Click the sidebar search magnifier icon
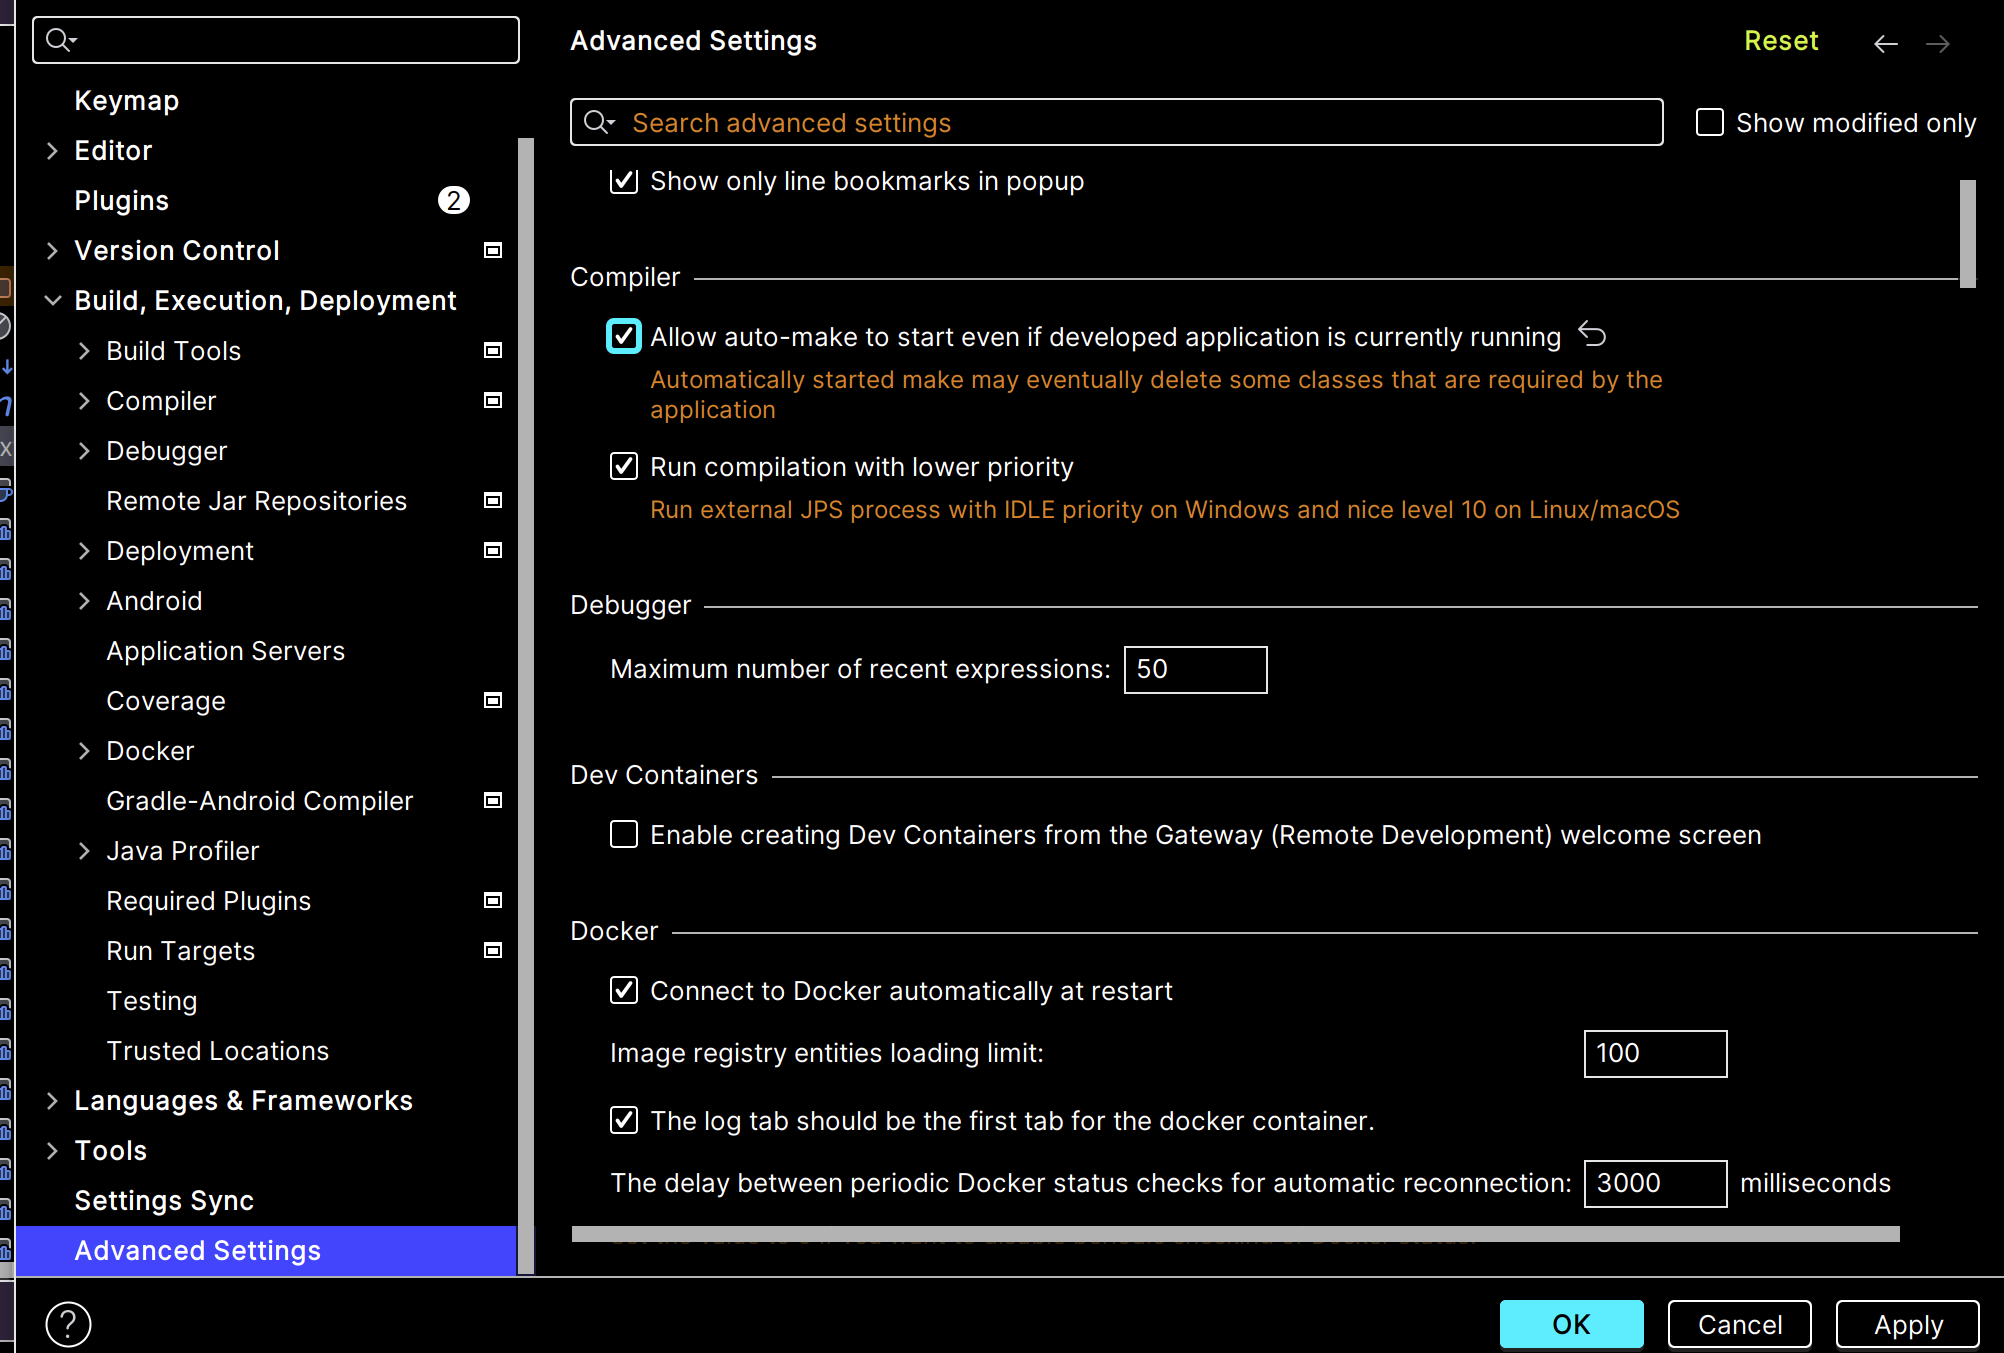 pos(59,40)
